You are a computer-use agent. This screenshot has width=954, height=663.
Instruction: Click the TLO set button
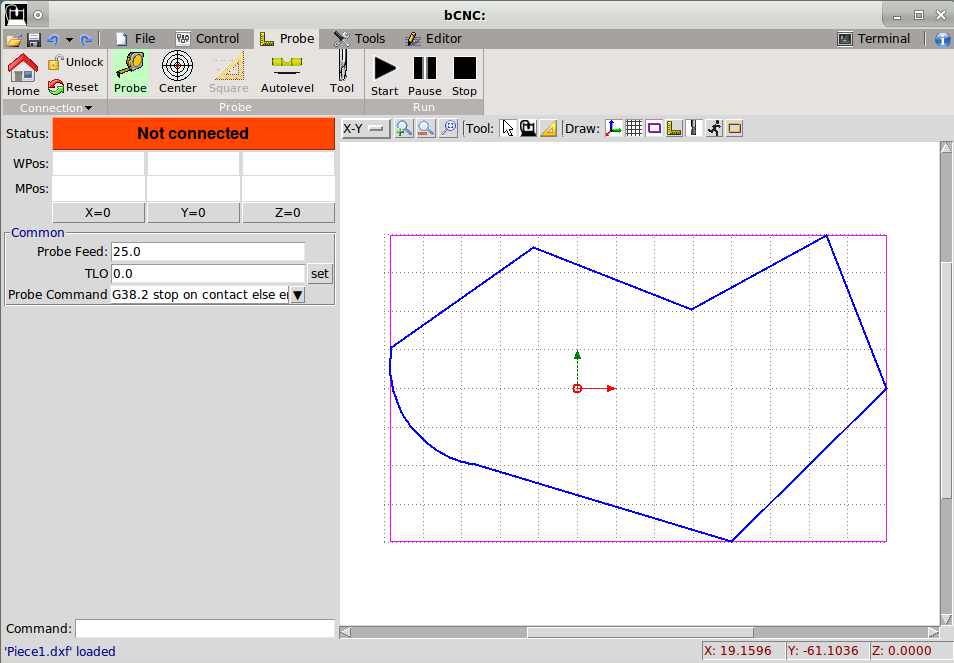[x=320, y=274]
